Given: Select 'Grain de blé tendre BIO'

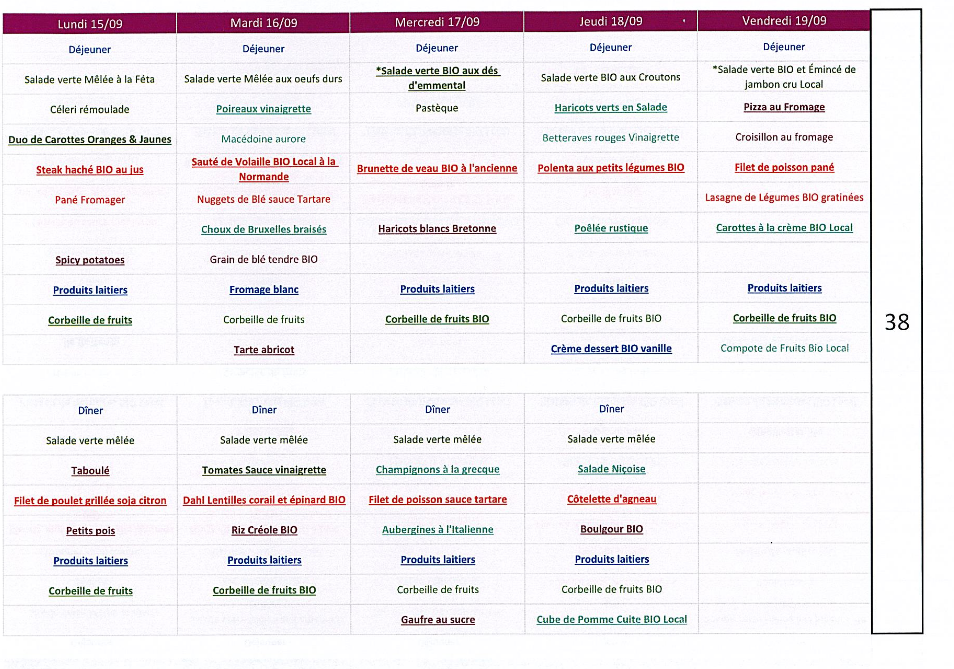Looking at the screenshot, I should click(x=263, y=259).
